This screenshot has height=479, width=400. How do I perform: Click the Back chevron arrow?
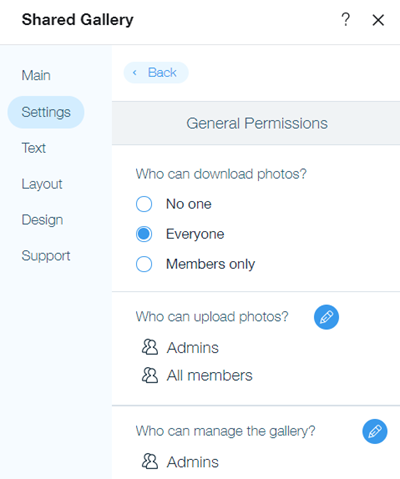tap(135, 72)
